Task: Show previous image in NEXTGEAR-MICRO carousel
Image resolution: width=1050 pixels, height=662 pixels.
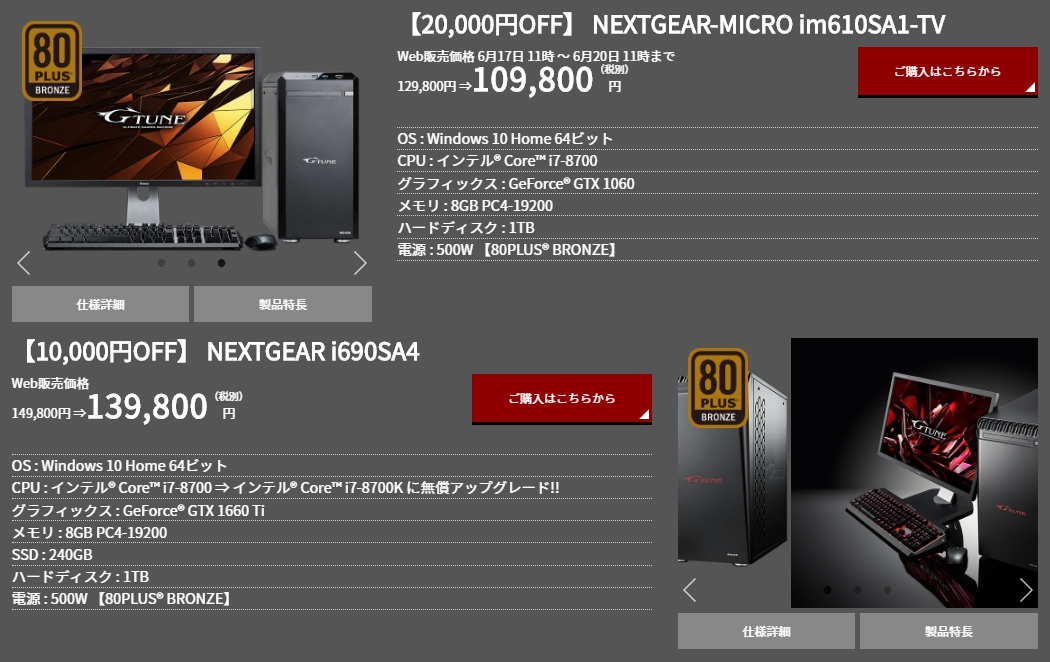Action: click(24, 263)
